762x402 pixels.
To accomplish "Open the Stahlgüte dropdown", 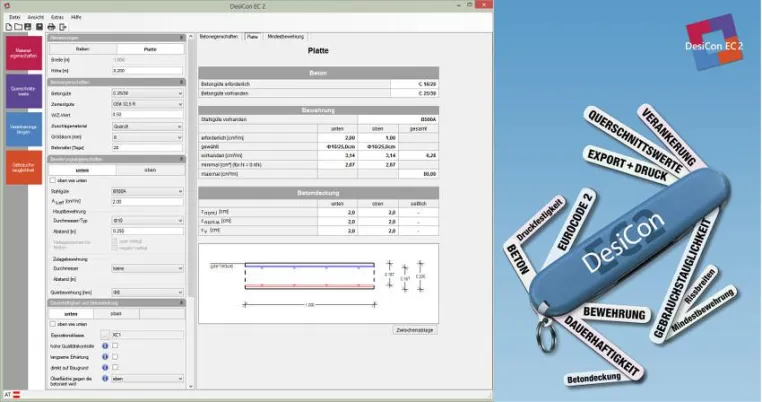I will (x=147, y=192).
